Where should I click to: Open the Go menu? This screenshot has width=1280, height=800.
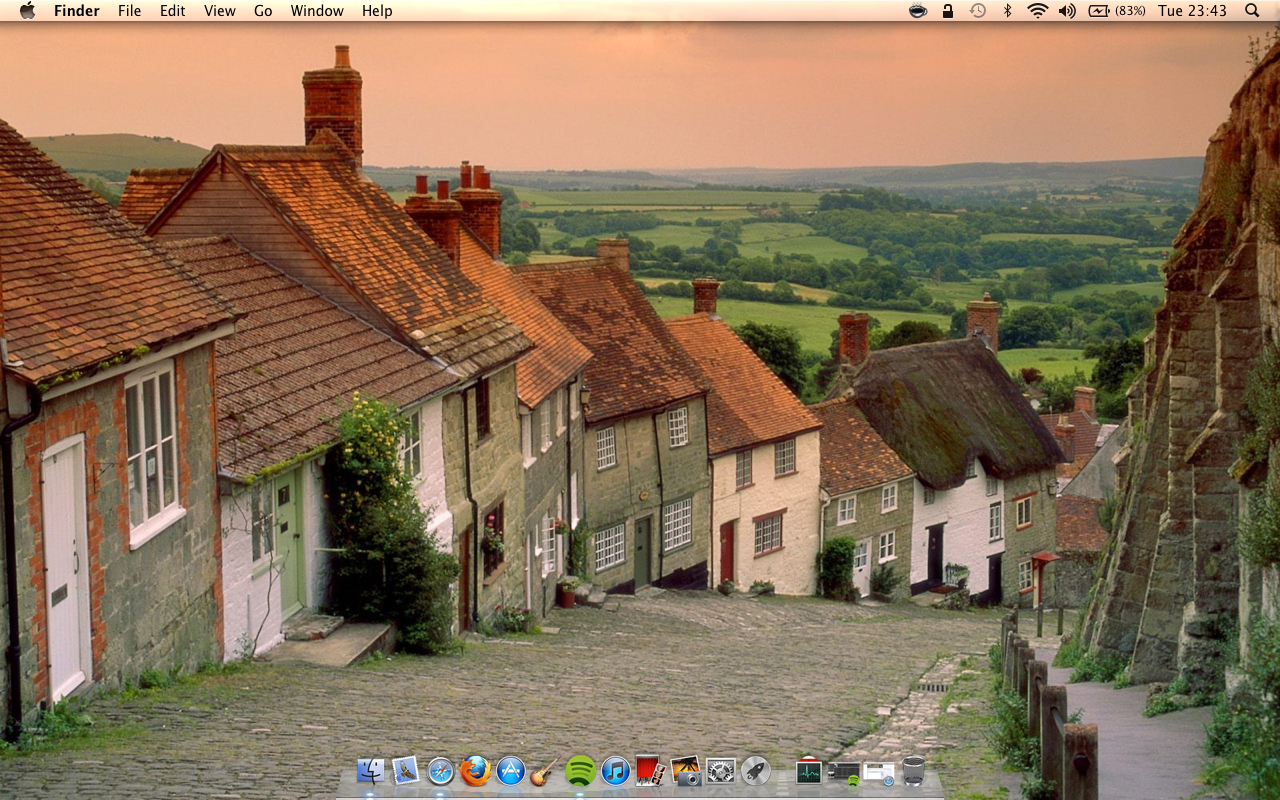pyautogui.click(x=263, y=11)
